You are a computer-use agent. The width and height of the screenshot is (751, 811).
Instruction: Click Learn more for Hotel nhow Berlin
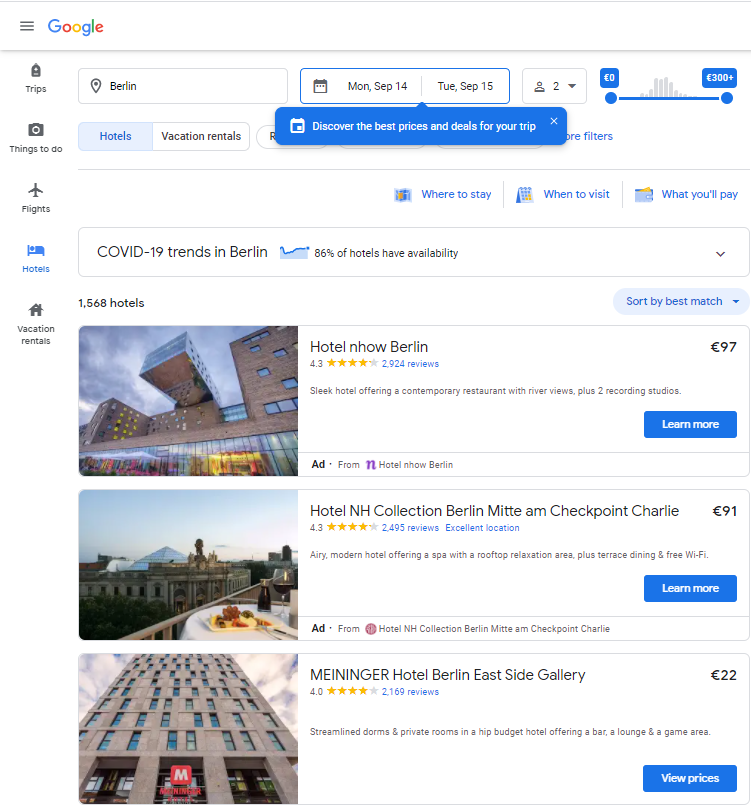click(690, 424)
